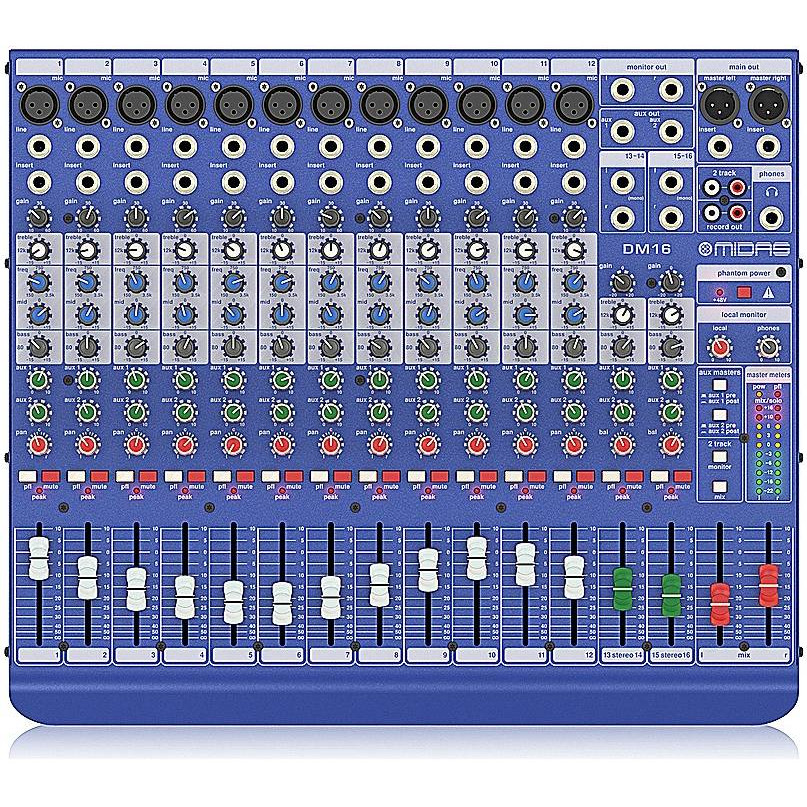Toggle the 2 track mix switch

tap(720, 486)
